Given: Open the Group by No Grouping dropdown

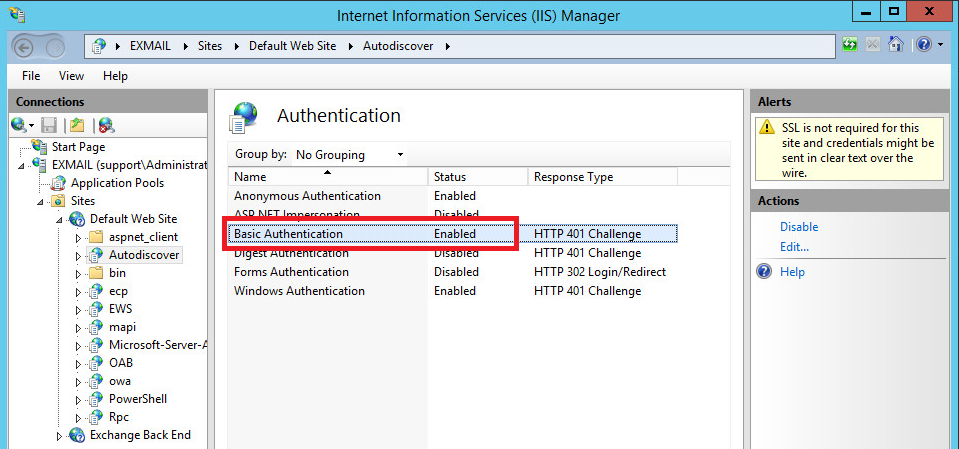Looking at the screenshot, I should (349, 155).
